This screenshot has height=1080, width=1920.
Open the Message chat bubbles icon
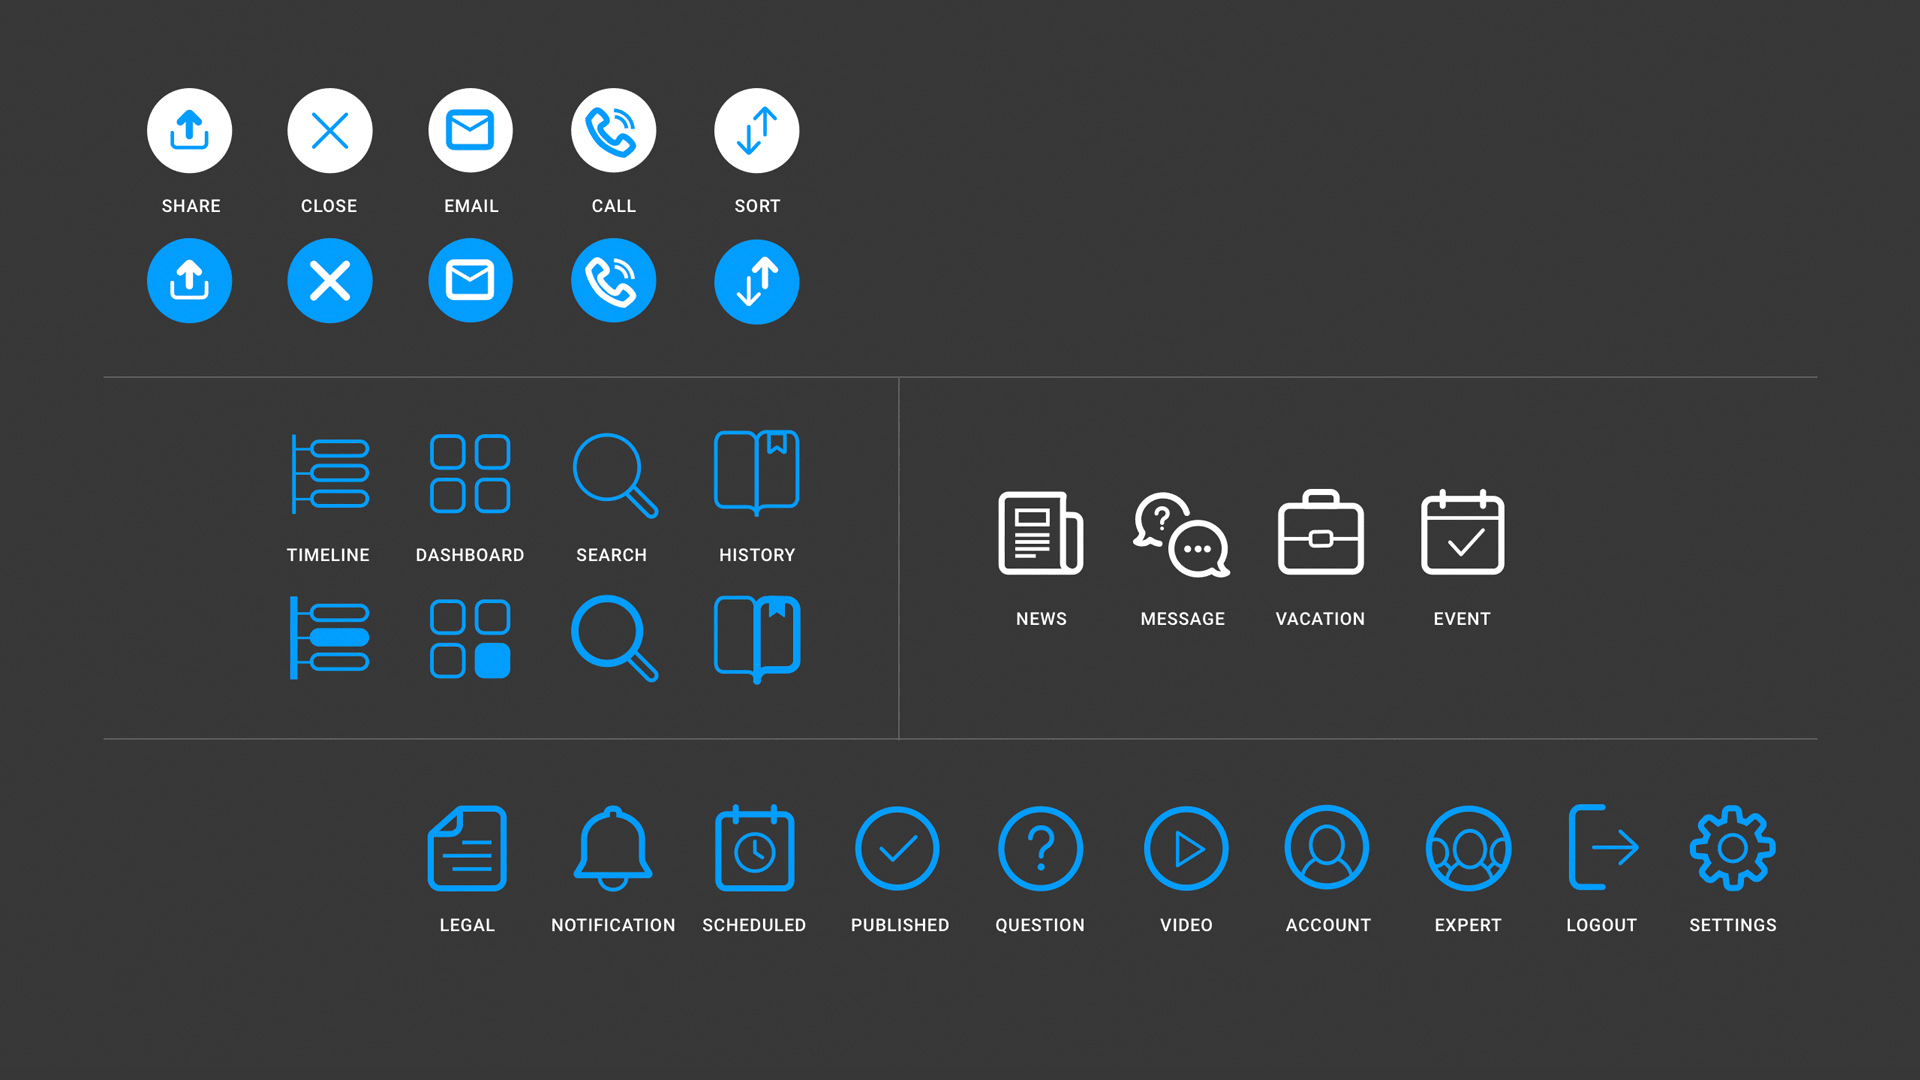1181,534
